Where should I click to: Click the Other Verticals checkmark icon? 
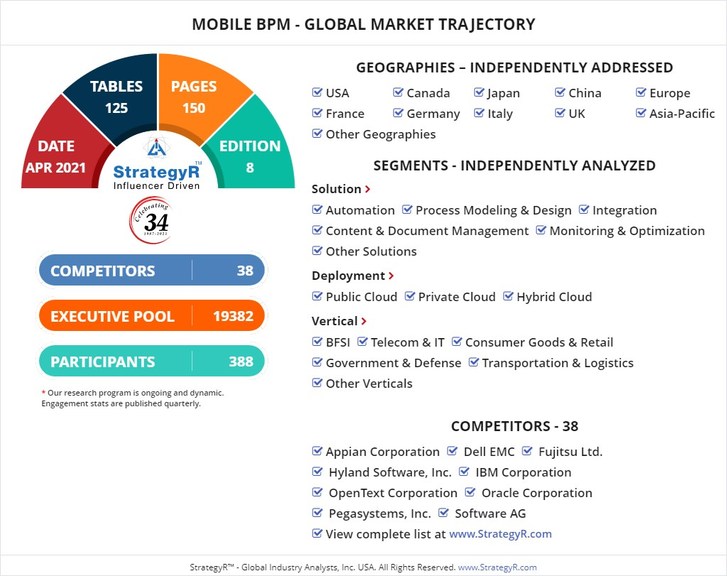click(x=317, y=383)
